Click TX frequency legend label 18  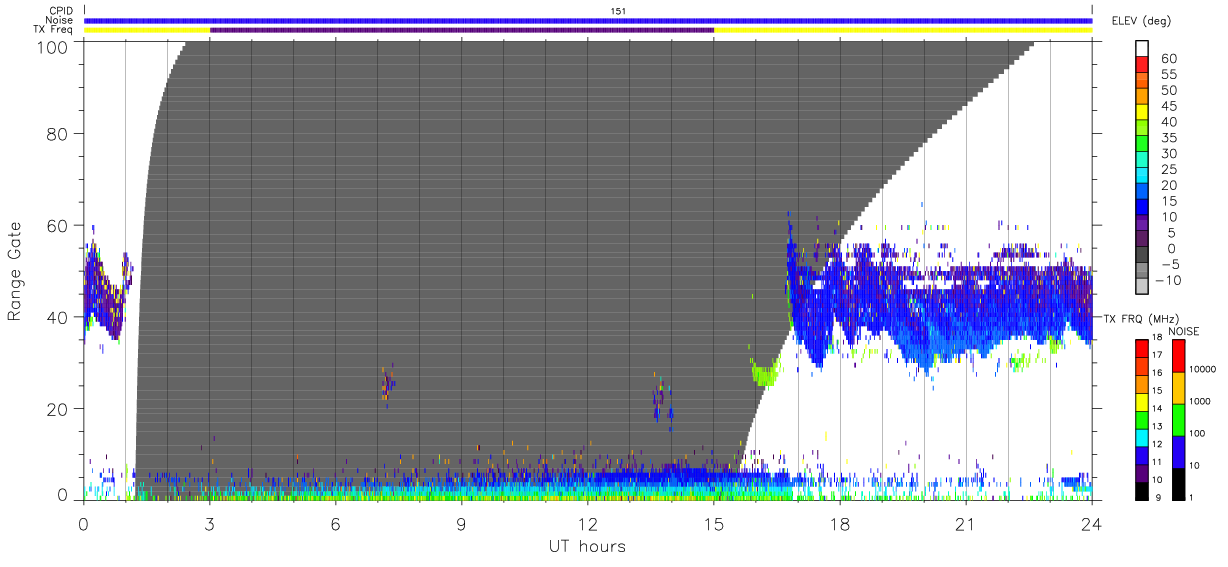1157,337
